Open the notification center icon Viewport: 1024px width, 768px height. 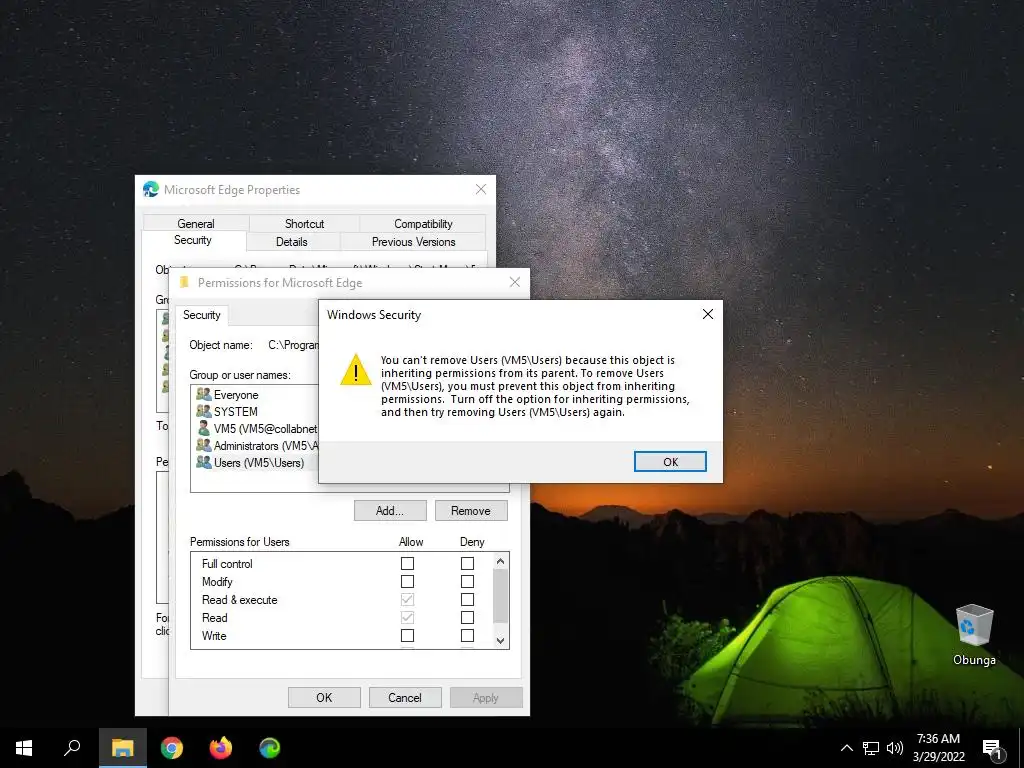point(992,750)
